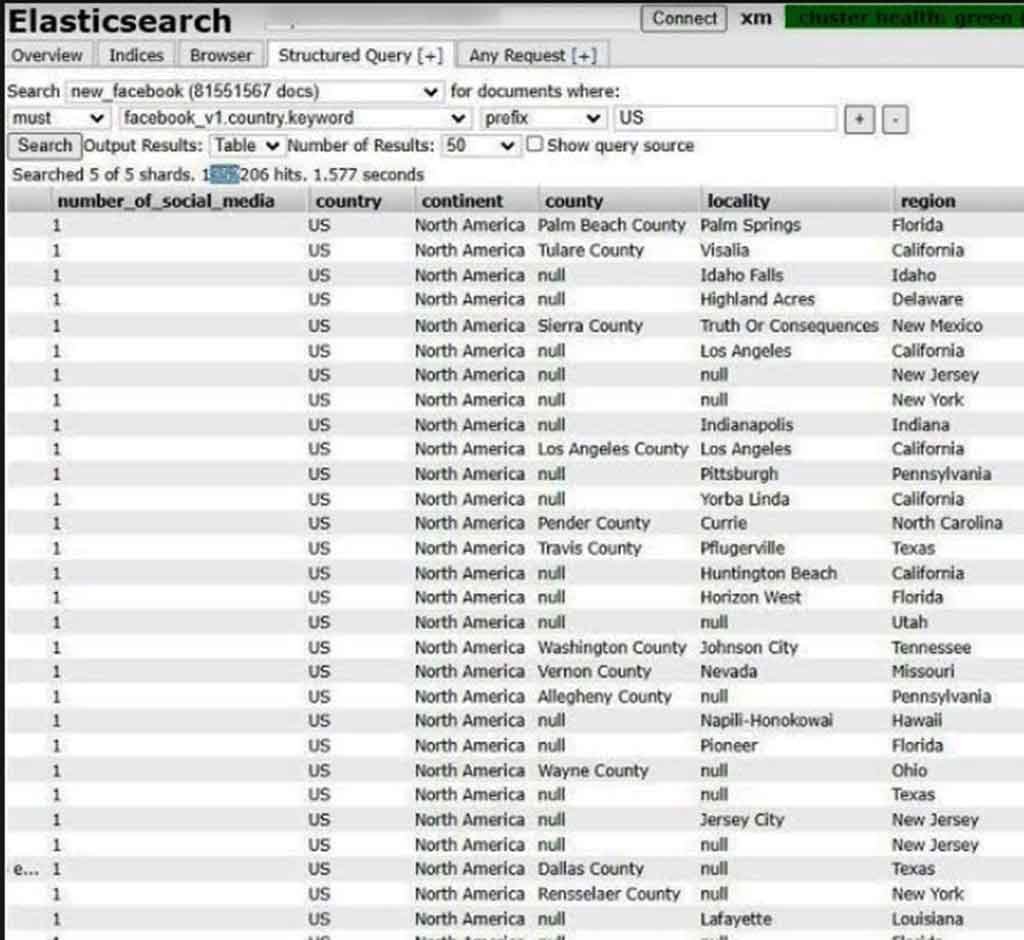Open the Browser tab
The image size is (1024, 940).
[x=221, y=56]
